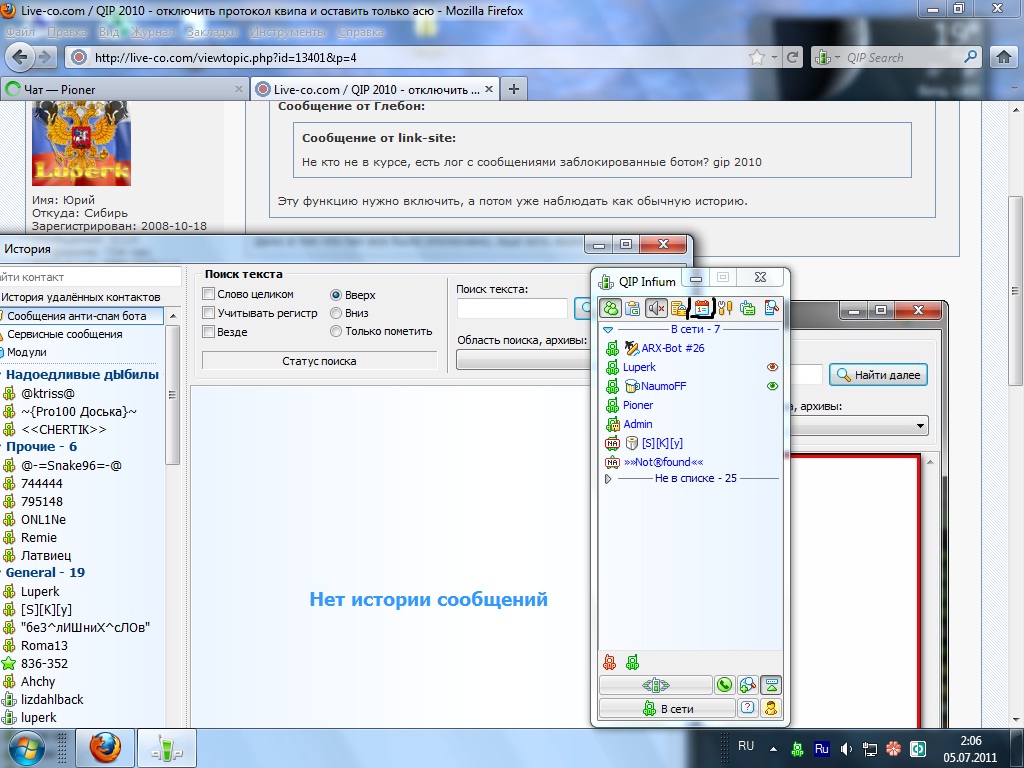Viewport: 1024px width, 768px height.
Task: Check the 'Учитывать регистр' option
Action: [x=209, y=313]
